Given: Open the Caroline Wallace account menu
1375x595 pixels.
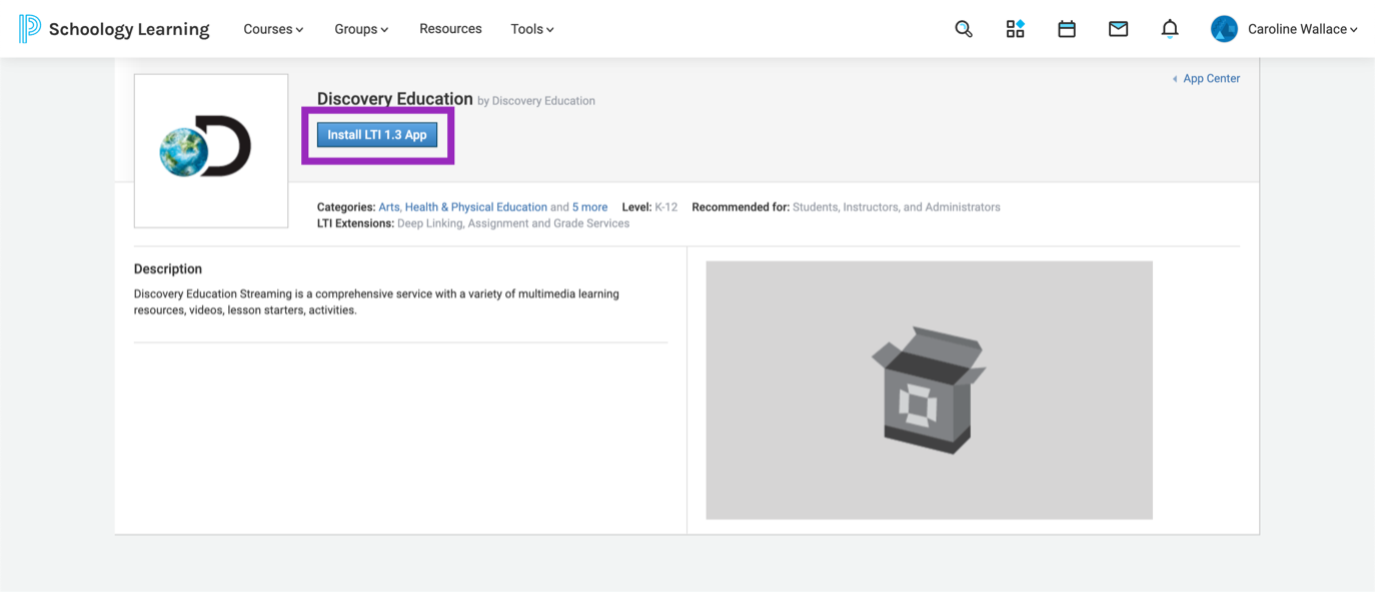Looking at the screenshot, I should point(1302,29).
